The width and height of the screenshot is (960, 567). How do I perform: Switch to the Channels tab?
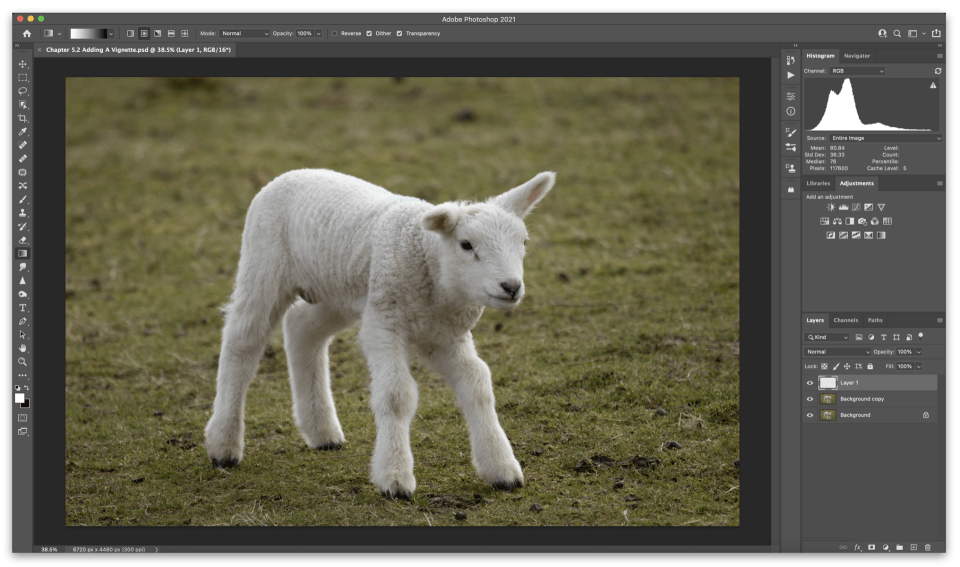[x=846, y=320]
